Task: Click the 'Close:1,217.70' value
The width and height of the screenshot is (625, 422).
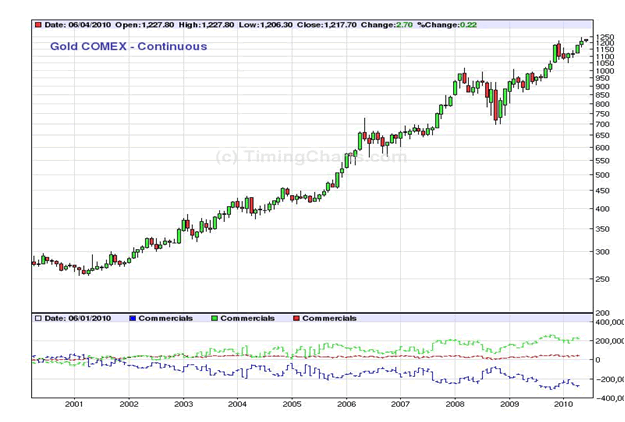Action: point(327,25)
